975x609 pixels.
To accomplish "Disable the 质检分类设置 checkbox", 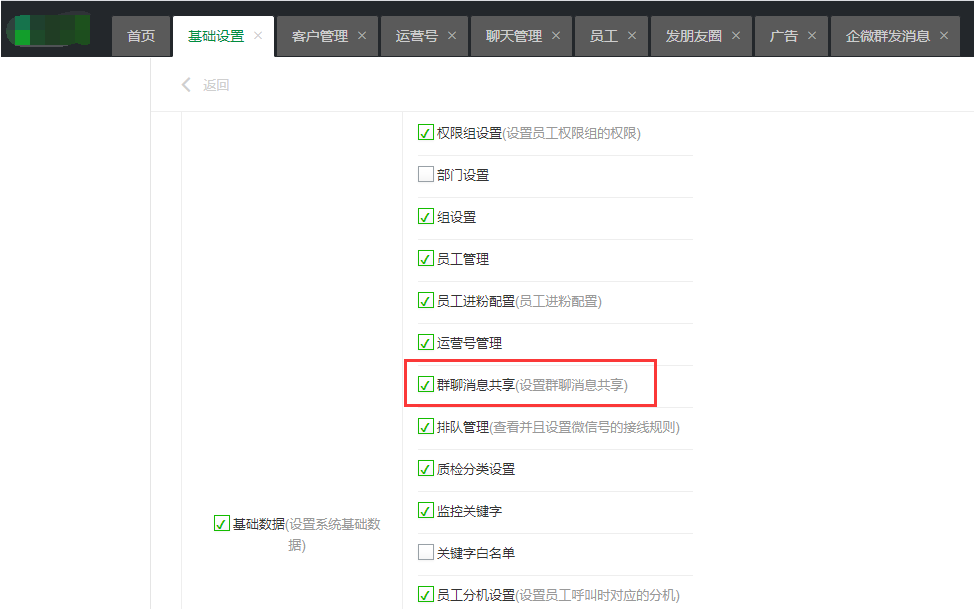I will tap(425, 468).
